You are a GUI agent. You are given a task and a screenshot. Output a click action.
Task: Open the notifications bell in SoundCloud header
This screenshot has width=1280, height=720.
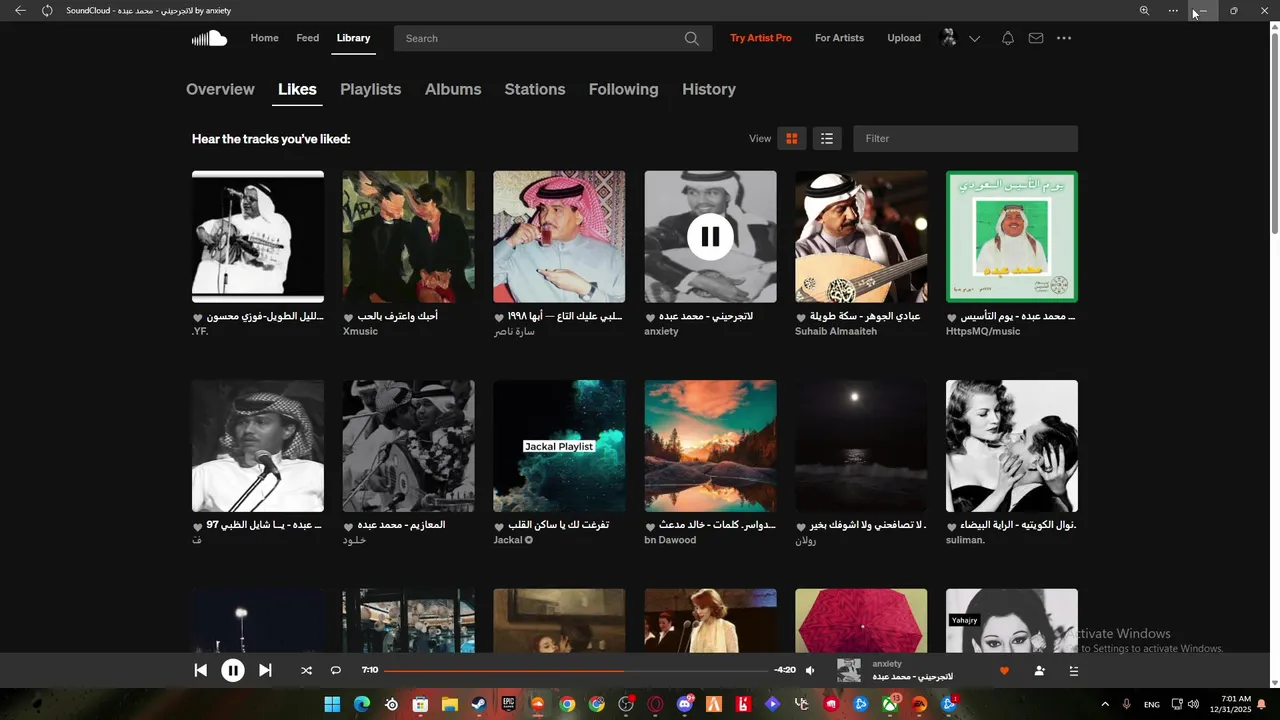[1008, 38]
